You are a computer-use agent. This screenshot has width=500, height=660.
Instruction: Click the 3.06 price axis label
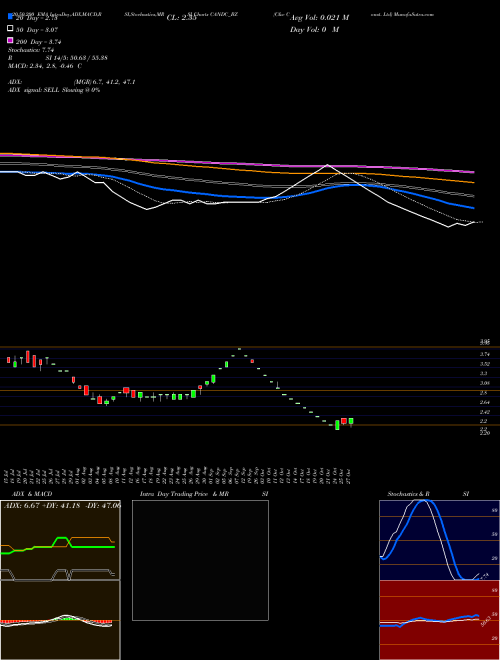tap(484, 383)
